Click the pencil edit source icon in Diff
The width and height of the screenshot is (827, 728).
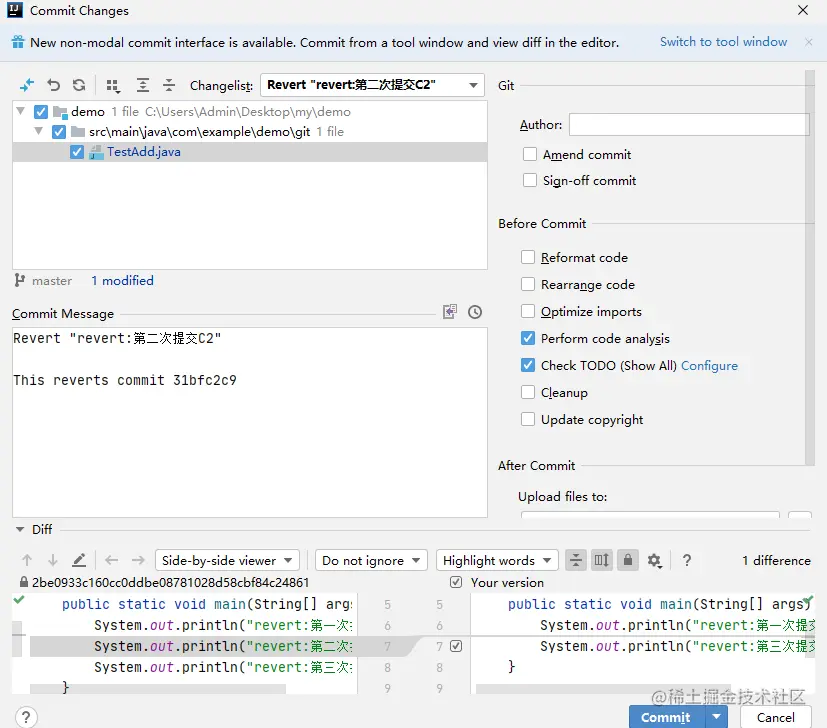[x=79, y=560]
